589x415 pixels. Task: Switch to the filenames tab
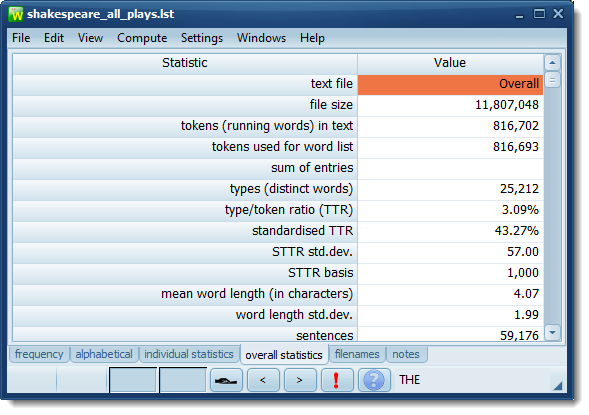(357, 354)
